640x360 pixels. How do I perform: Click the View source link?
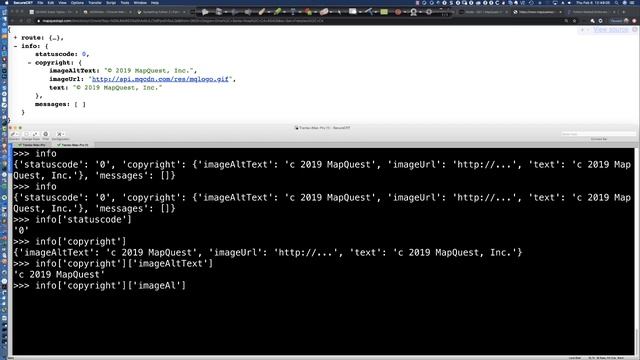point(611,30)
